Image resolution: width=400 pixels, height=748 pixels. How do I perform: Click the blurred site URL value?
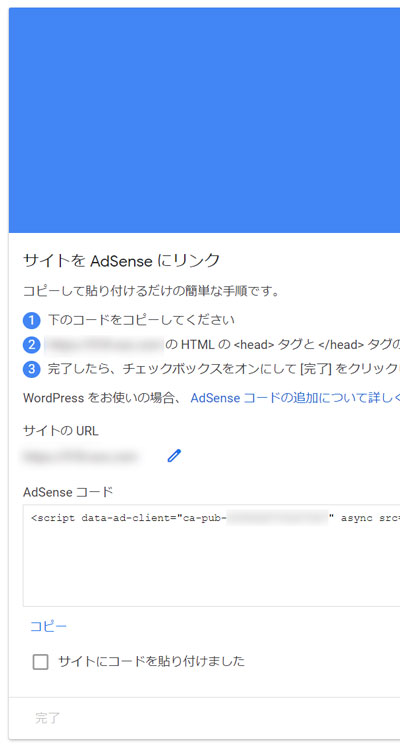pos(80,457)
